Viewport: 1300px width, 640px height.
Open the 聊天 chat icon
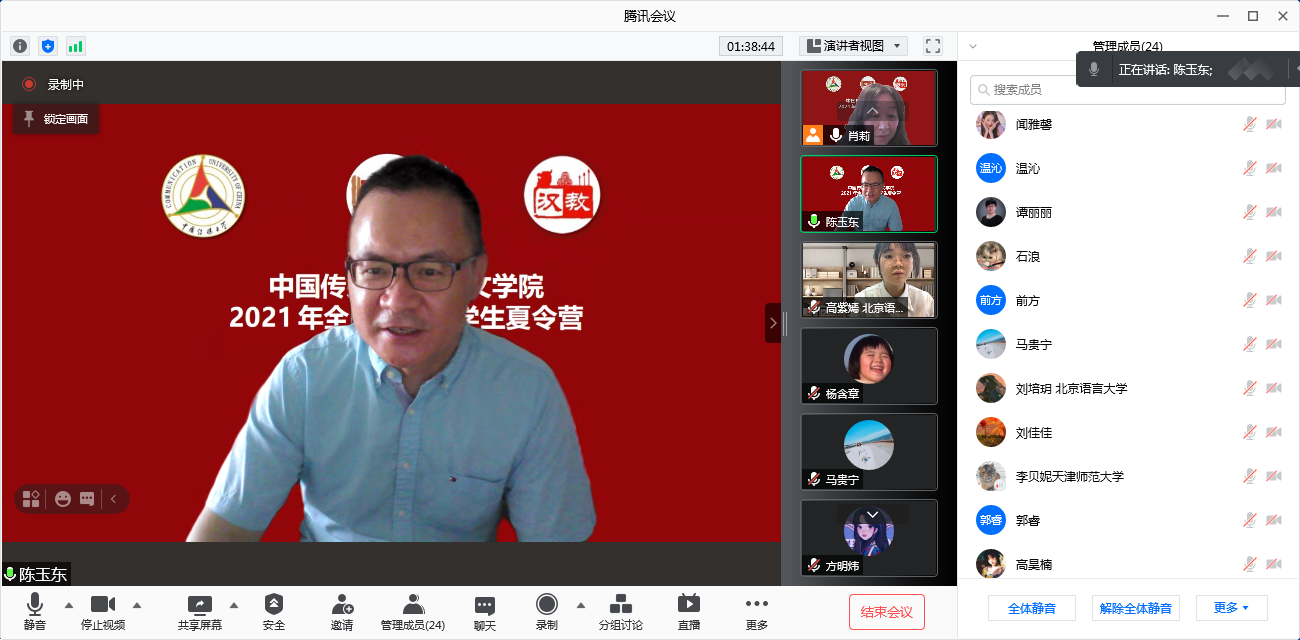[x=485, y=605]
